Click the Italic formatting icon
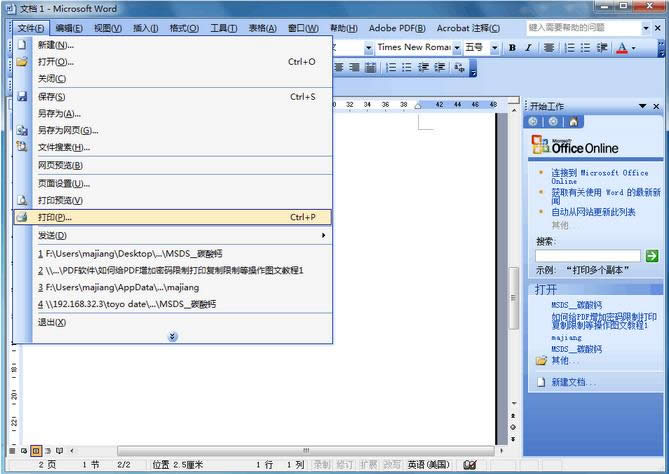The width and height of the screenshot is (669, 474). (x=529, y=47)
